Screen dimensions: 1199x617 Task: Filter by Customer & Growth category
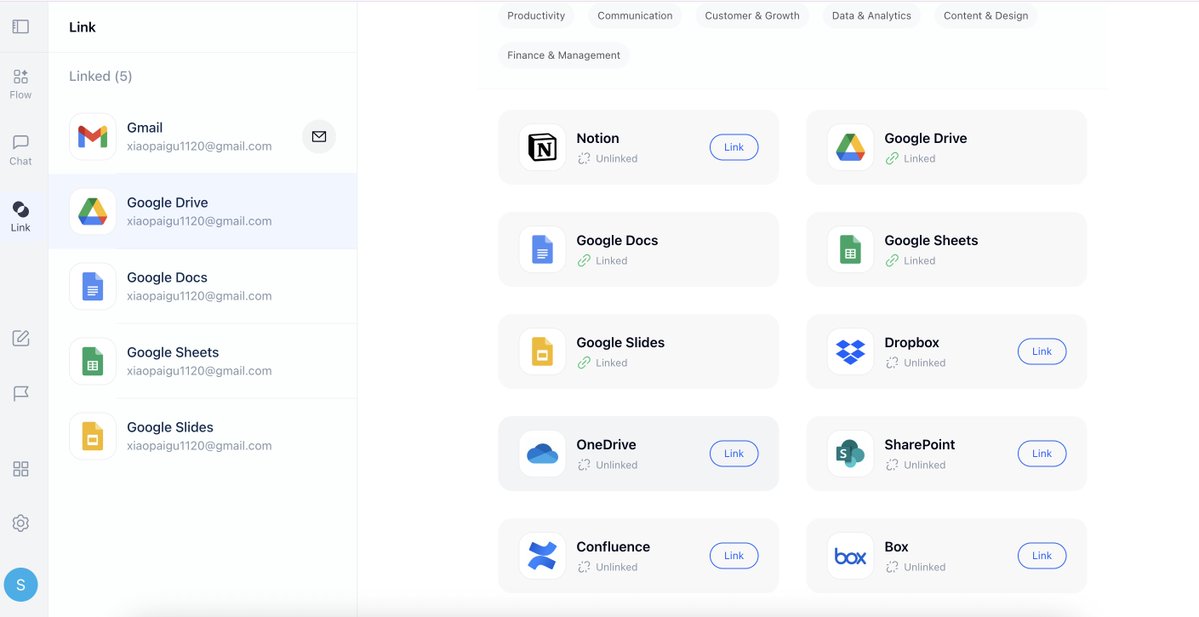(x=752, y=15)
